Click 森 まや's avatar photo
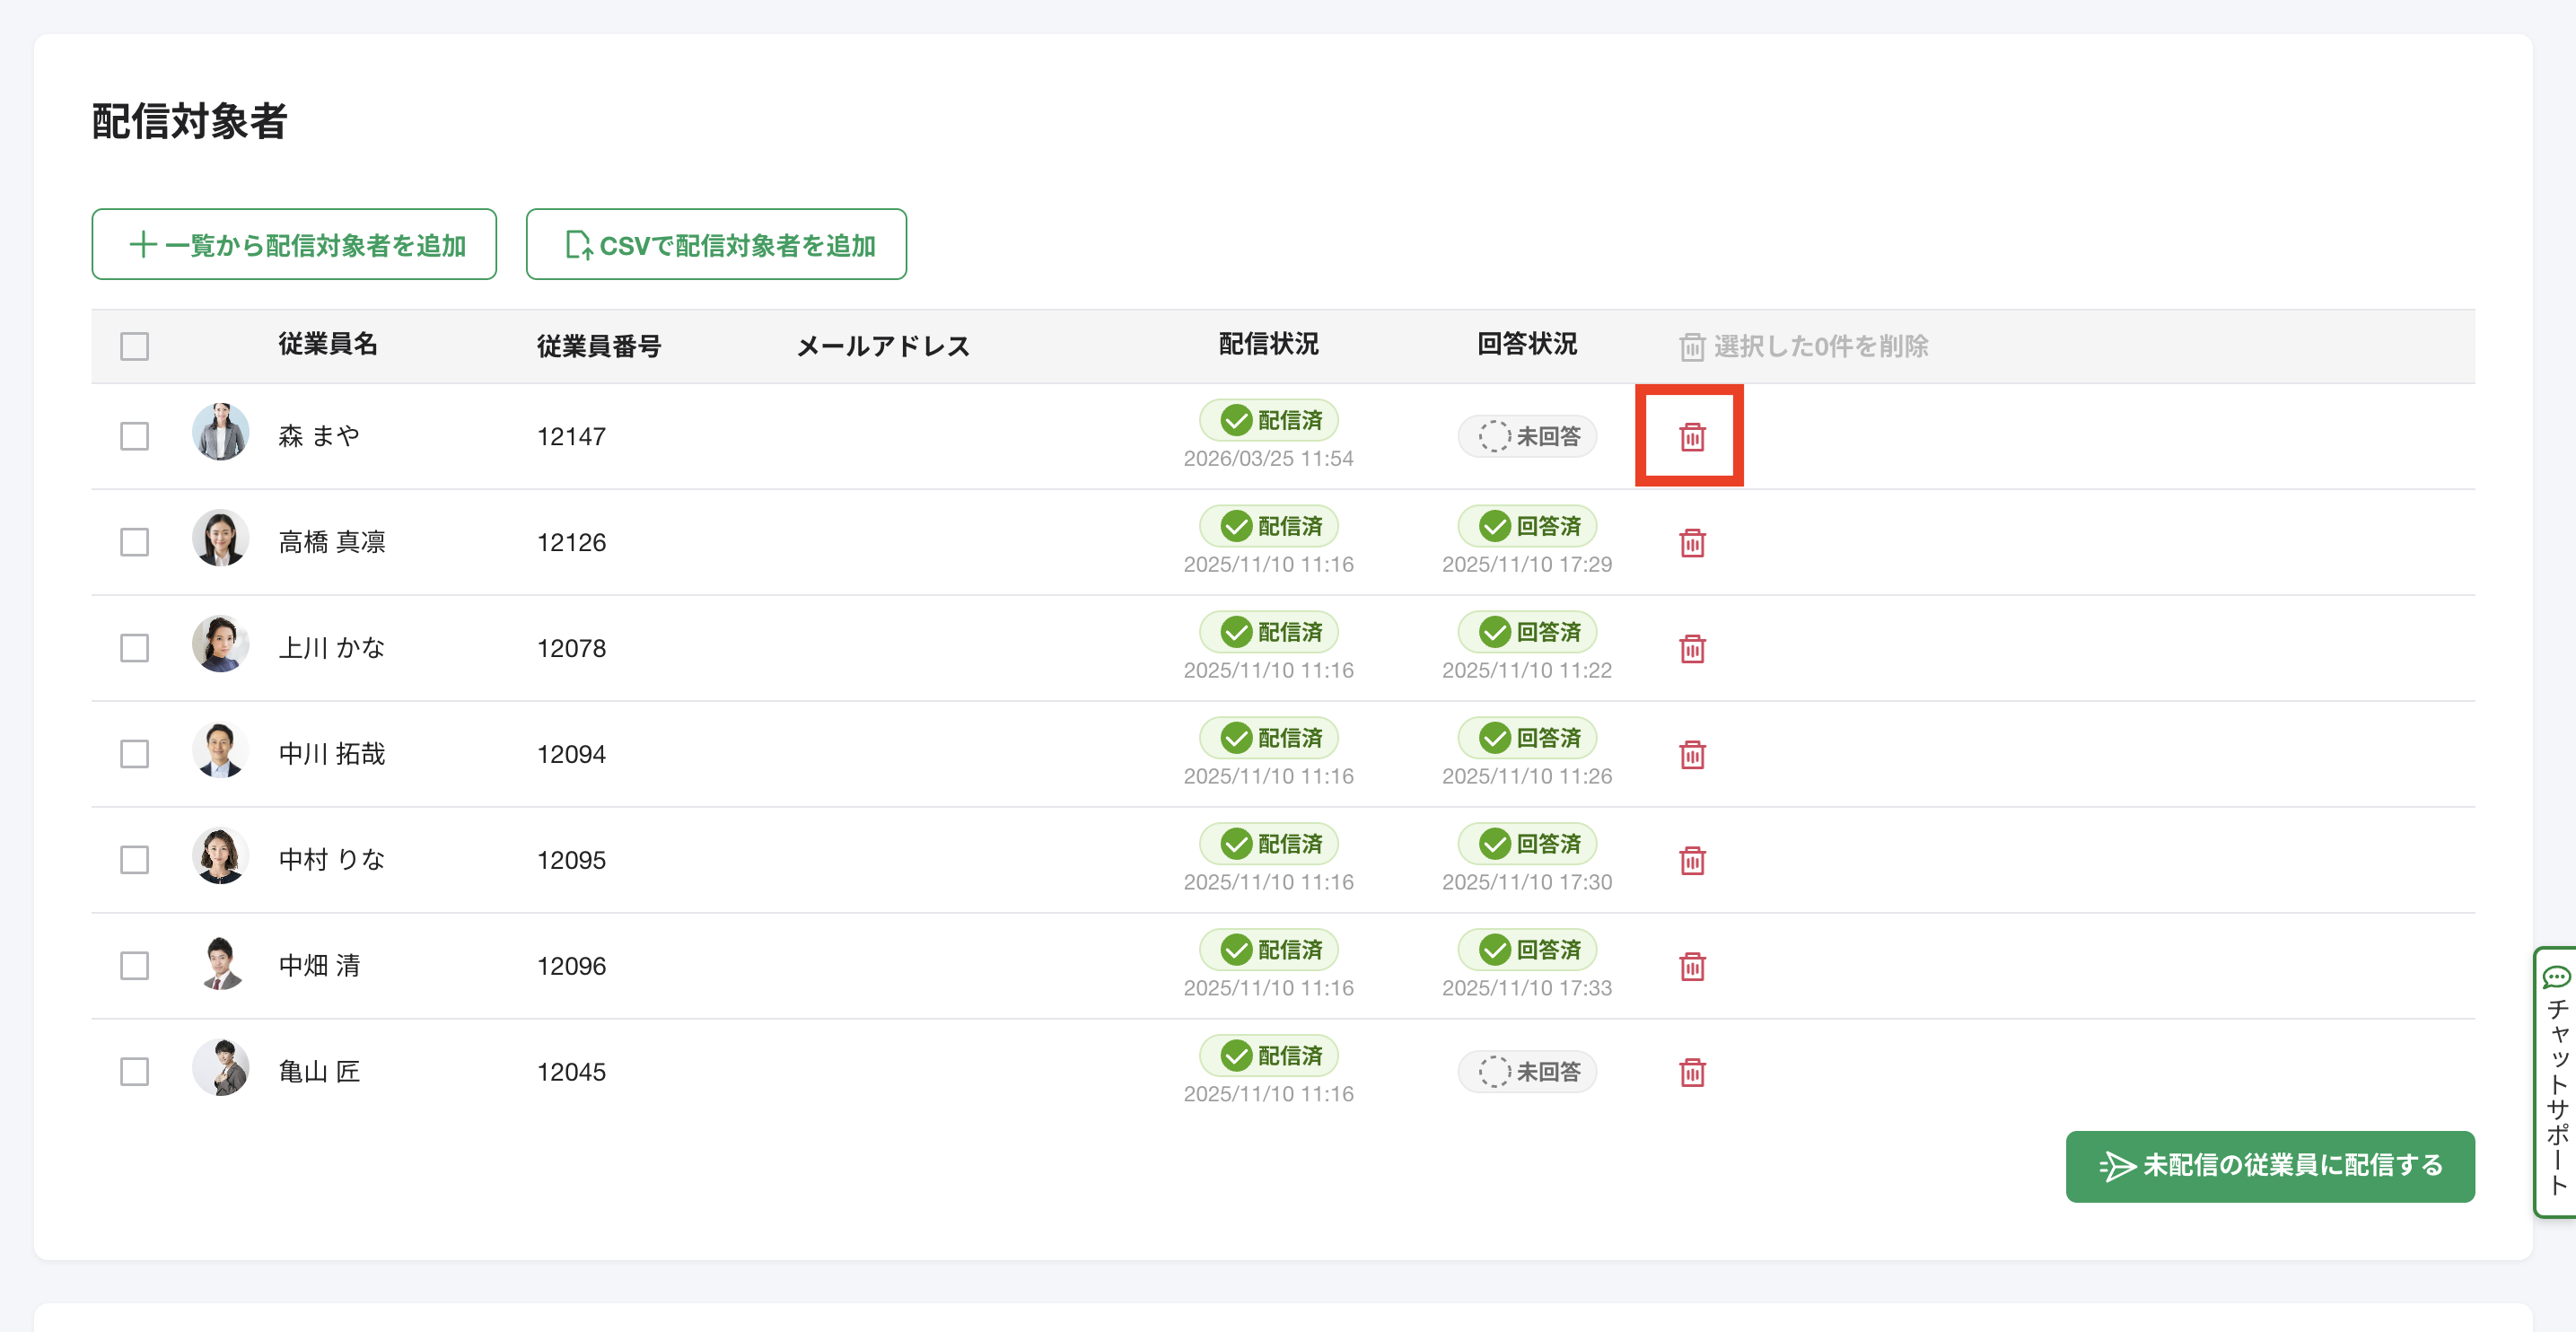Image resolution: width=2576 pixels, height=1332 pixels. [220, 432]
